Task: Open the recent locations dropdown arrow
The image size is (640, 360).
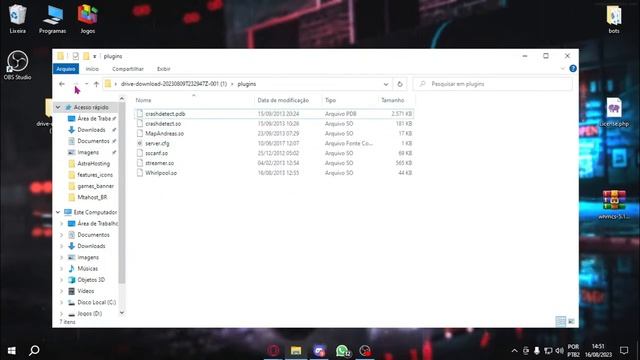Action: tap(87, 84)
